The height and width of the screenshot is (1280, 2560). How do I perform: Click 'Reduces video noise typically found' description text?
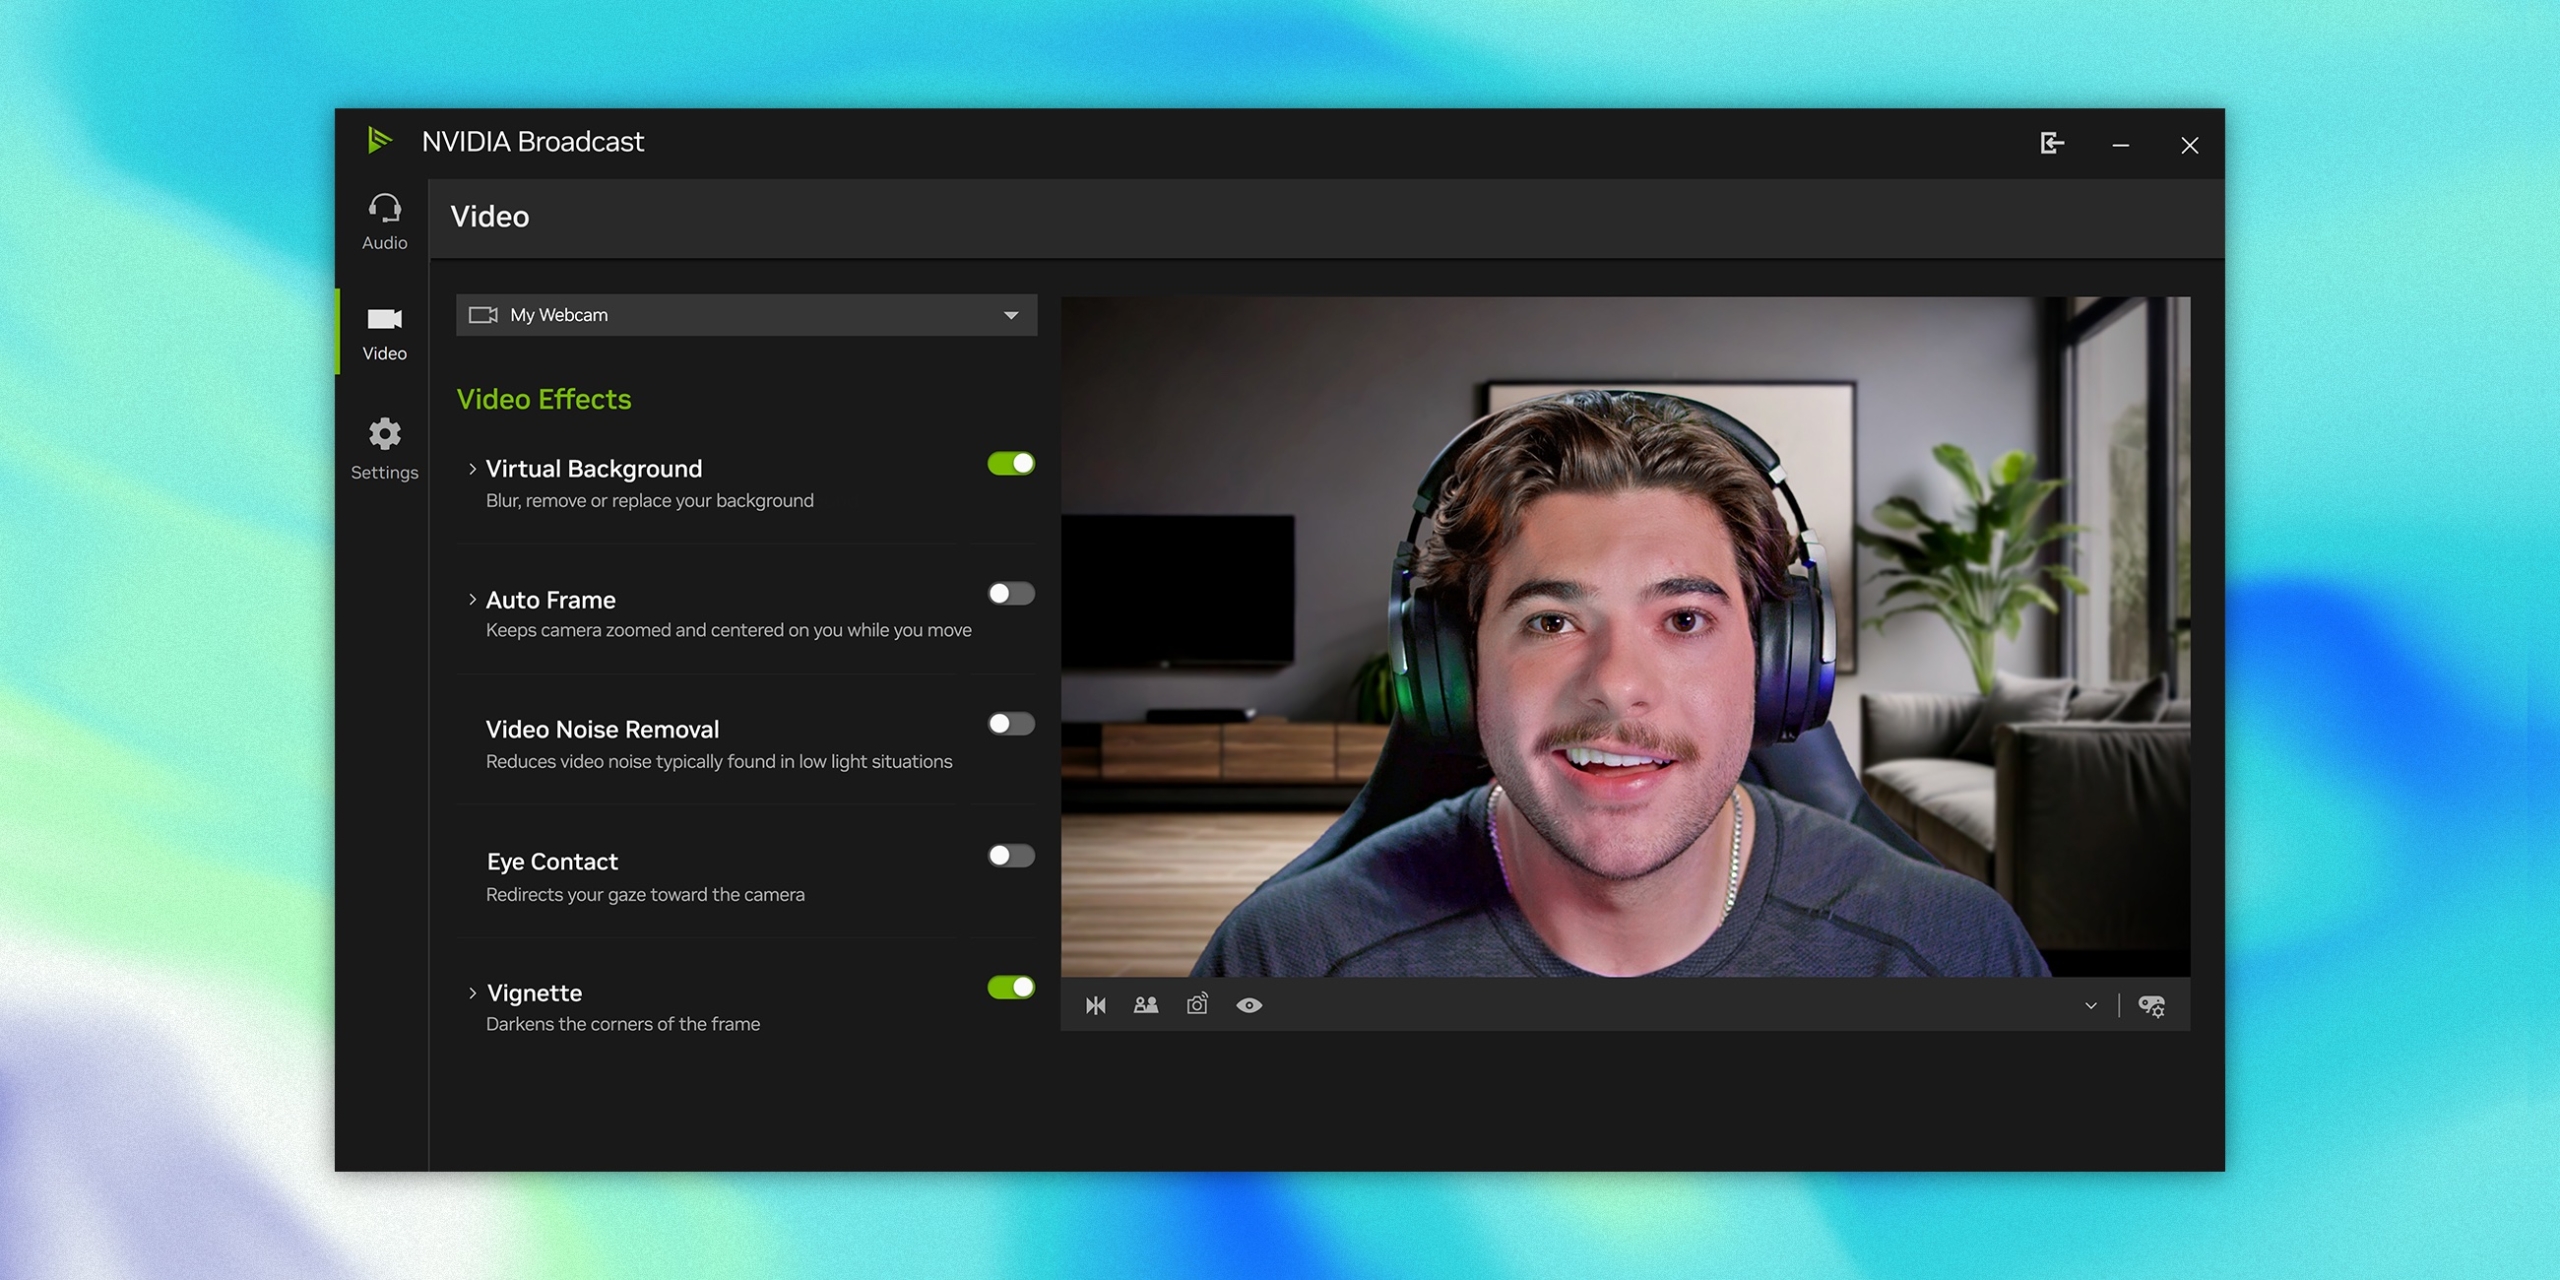point(719,762)
